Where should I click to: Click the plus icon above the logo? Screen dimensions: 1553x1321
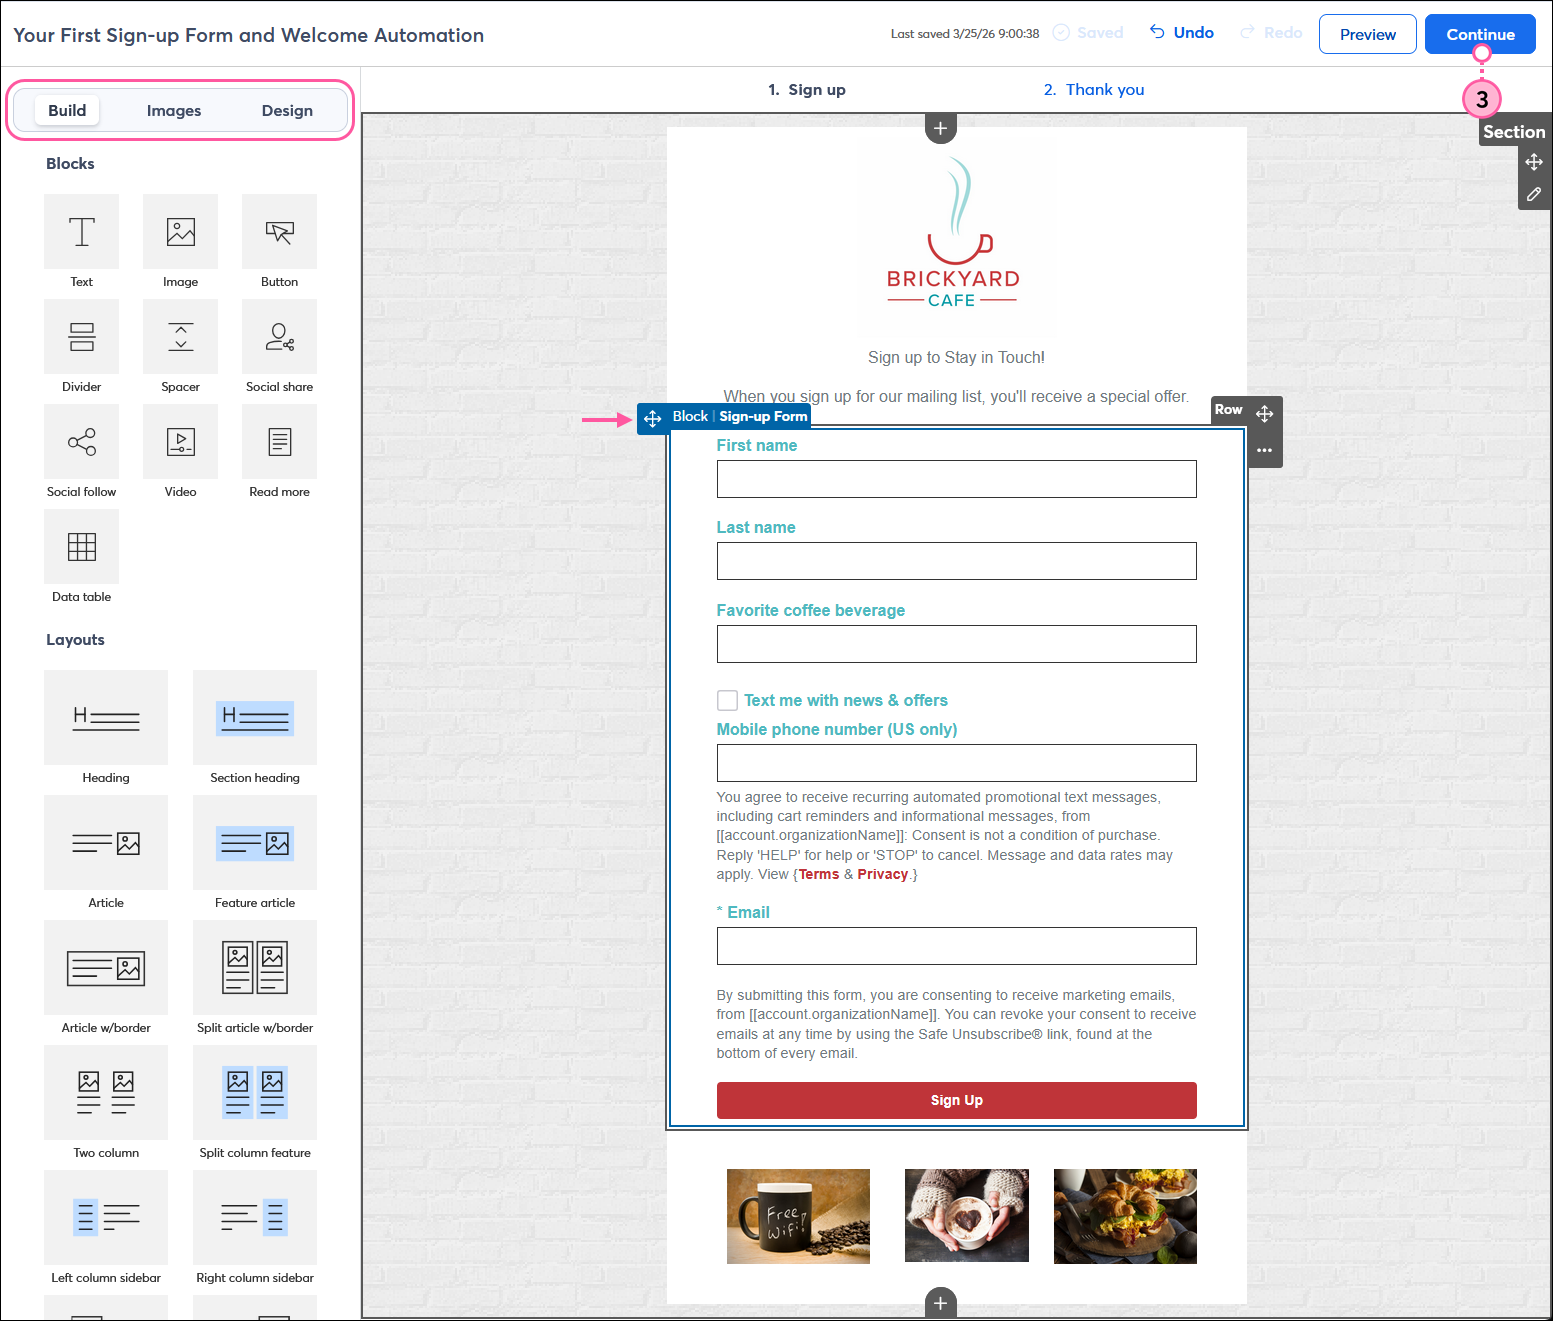tap(940, 128)
